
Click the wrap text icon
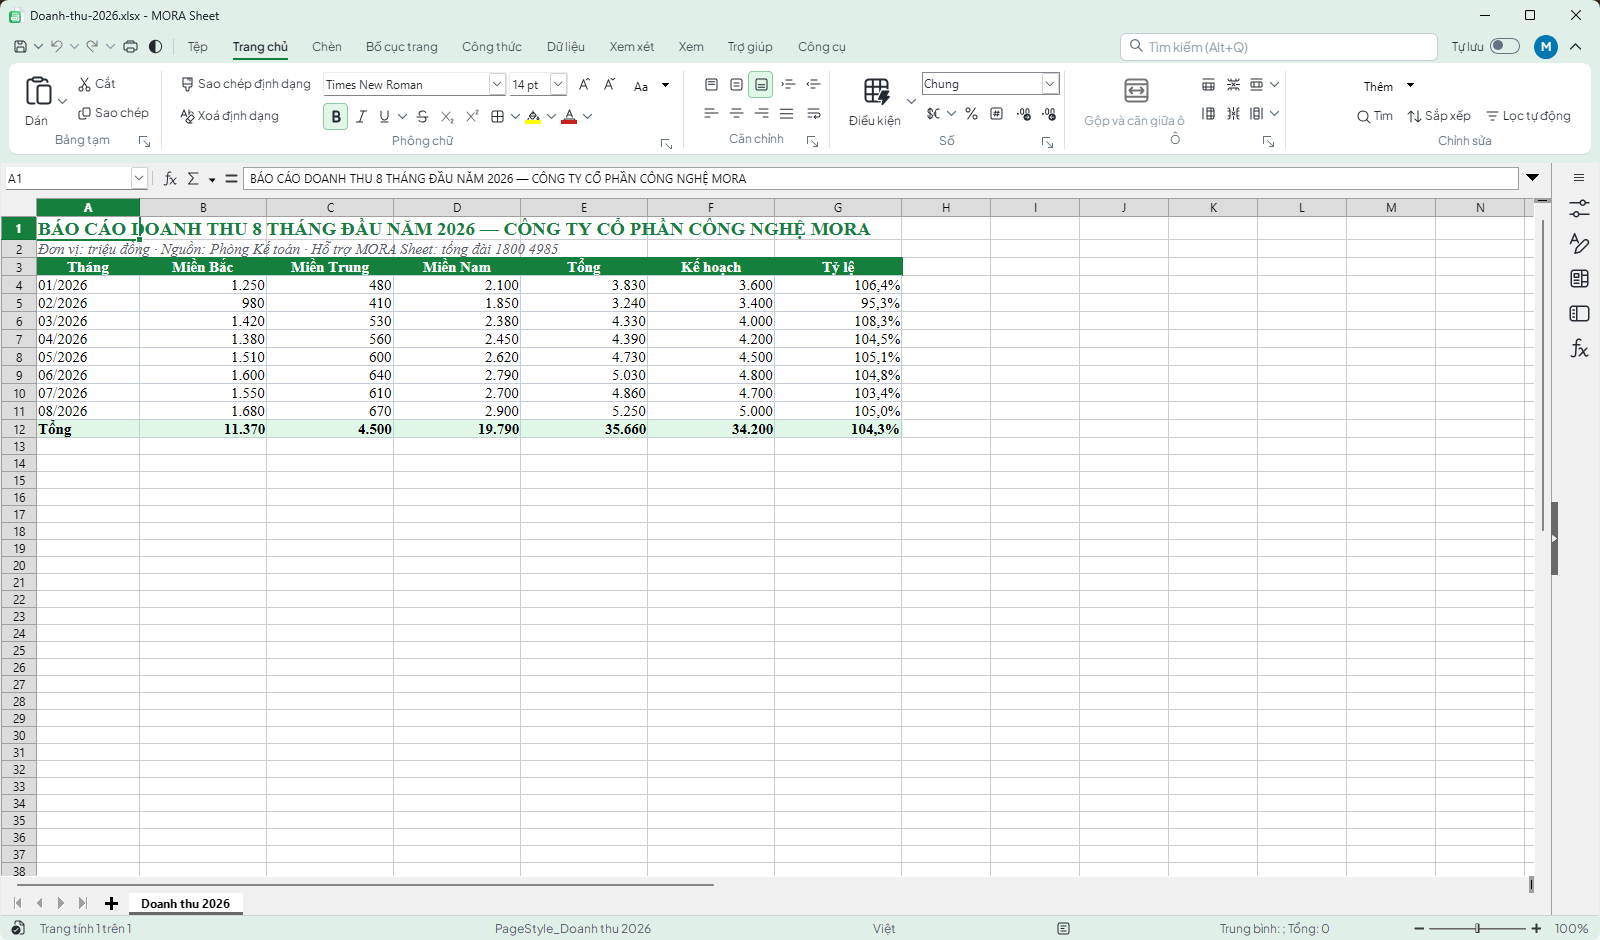point(814,114)
